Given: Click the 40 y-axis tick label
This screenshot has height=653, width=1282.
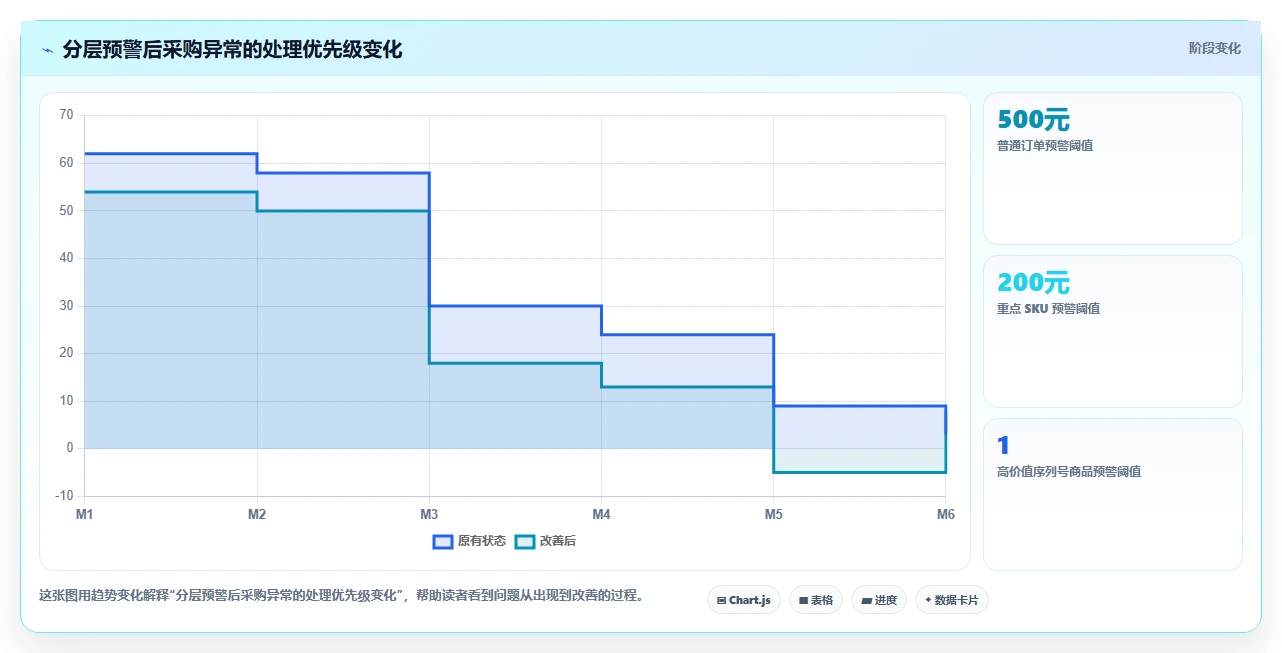Looking at the screenshot, I should coord(67,258).
